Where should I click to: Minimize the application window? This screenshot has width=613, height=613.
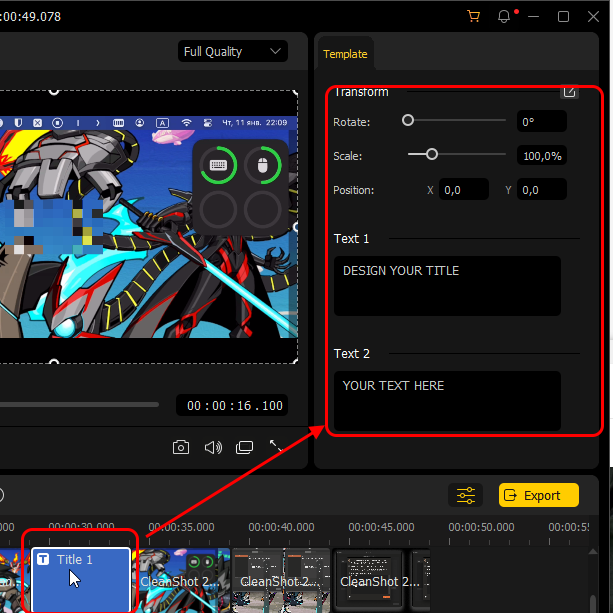(533, 17)
